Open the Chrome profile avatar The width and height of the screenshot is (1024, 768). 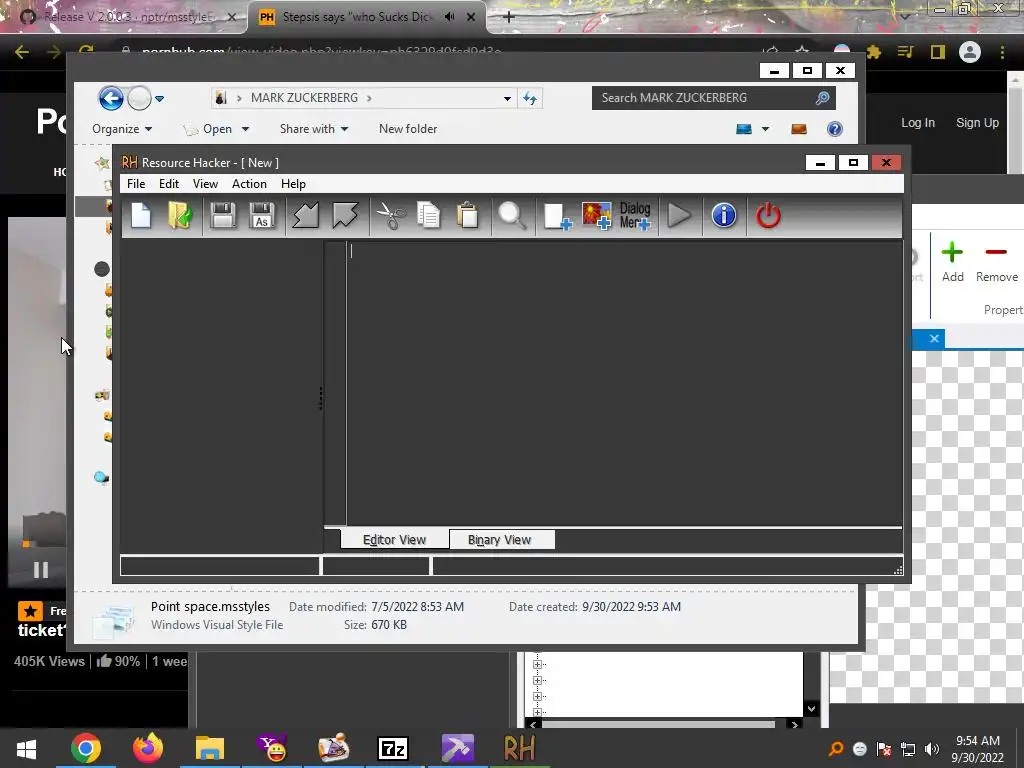click(970, 52)
